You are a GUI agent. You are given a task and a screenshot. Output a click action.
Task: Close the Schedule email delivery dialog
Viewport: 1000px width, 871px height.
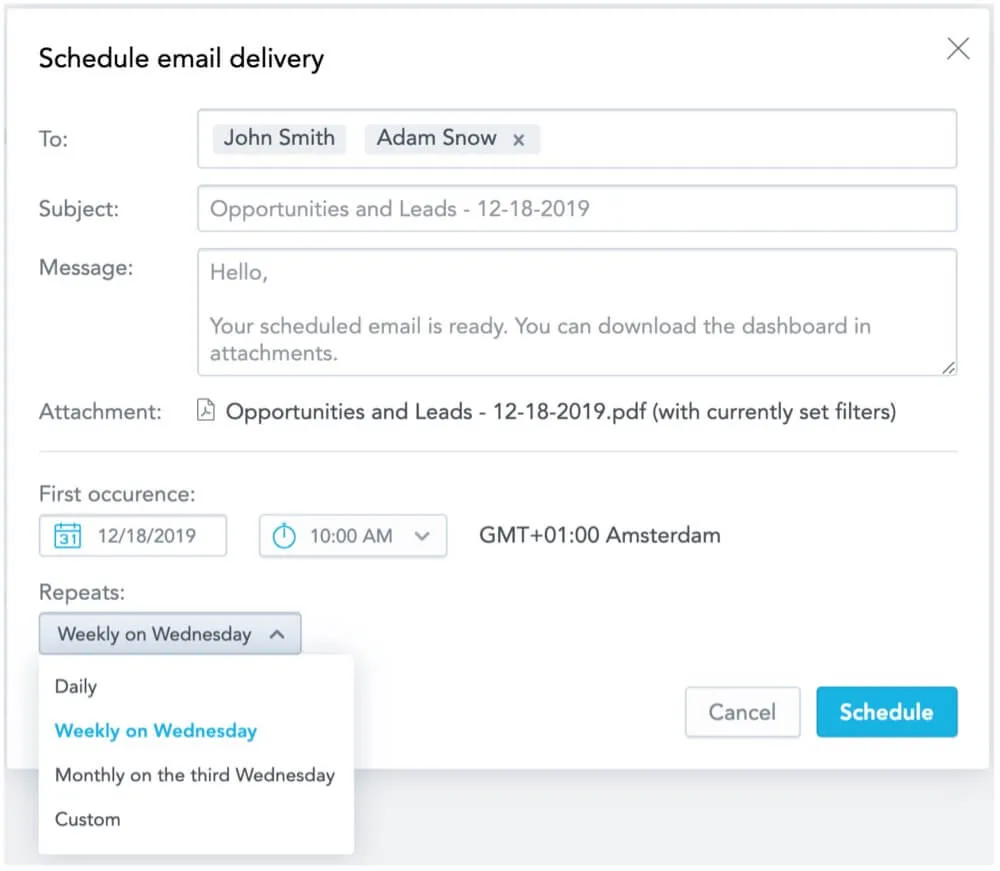[958, 49]
